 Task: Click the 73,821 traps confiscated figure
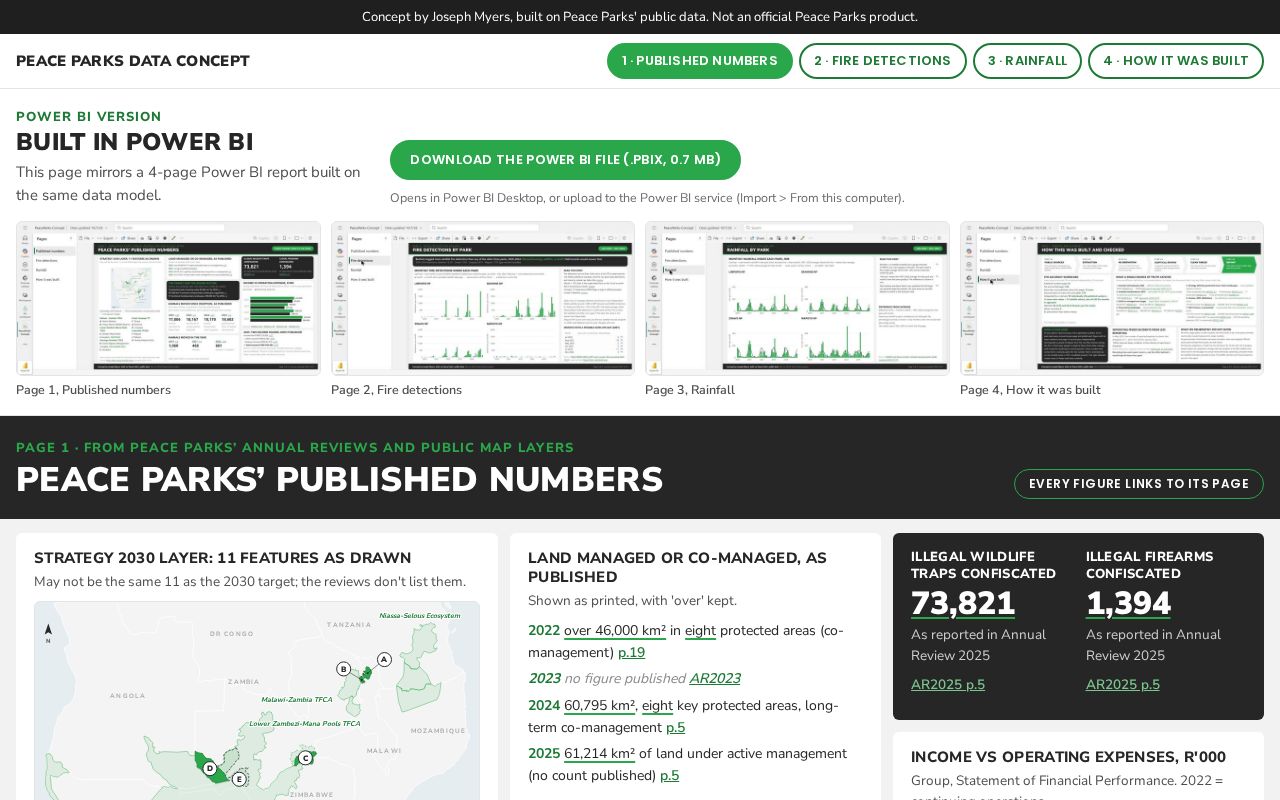pyautogui.click(x=963, y=604)
